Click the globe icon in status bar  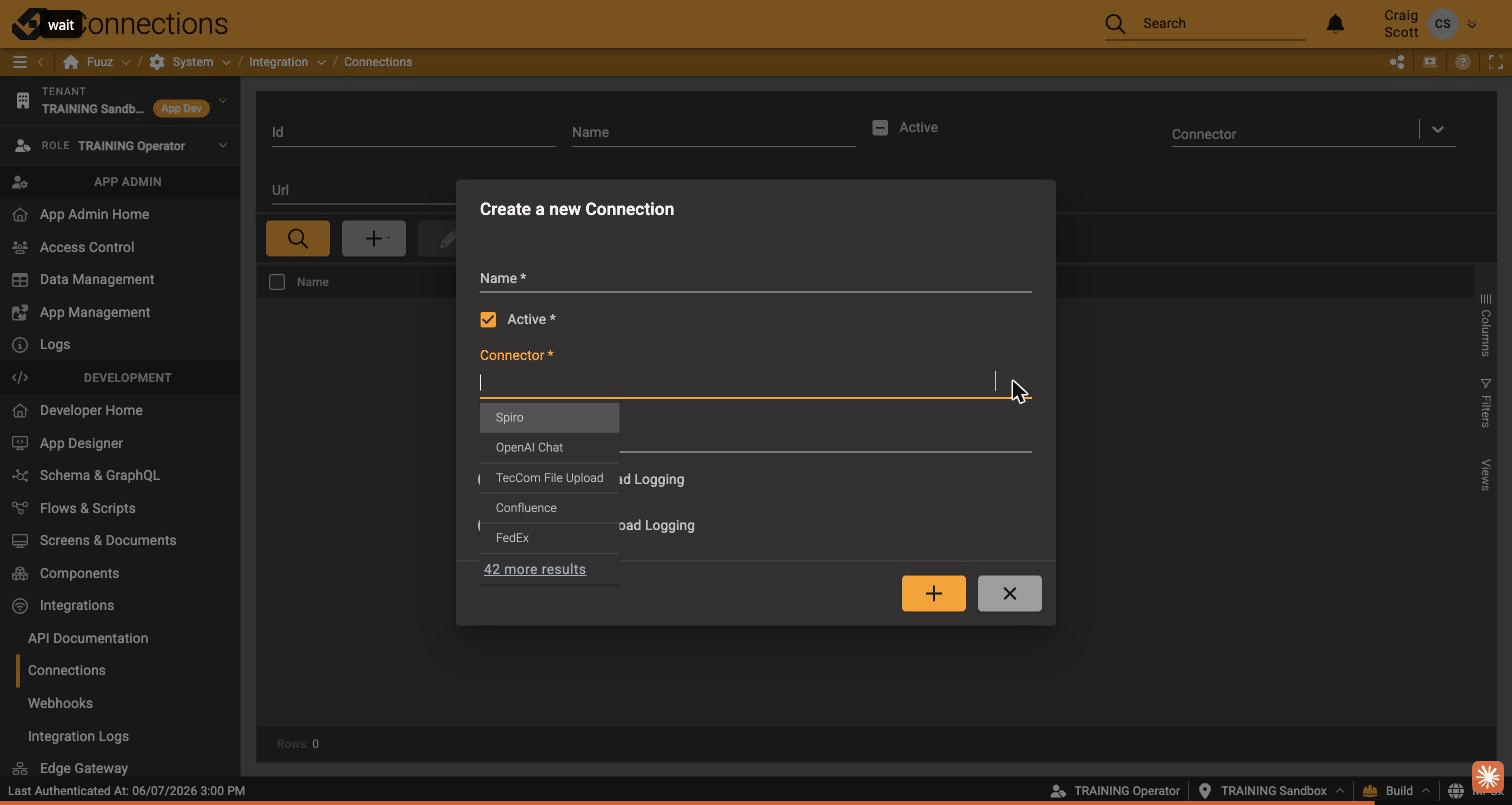[1456, 791]
